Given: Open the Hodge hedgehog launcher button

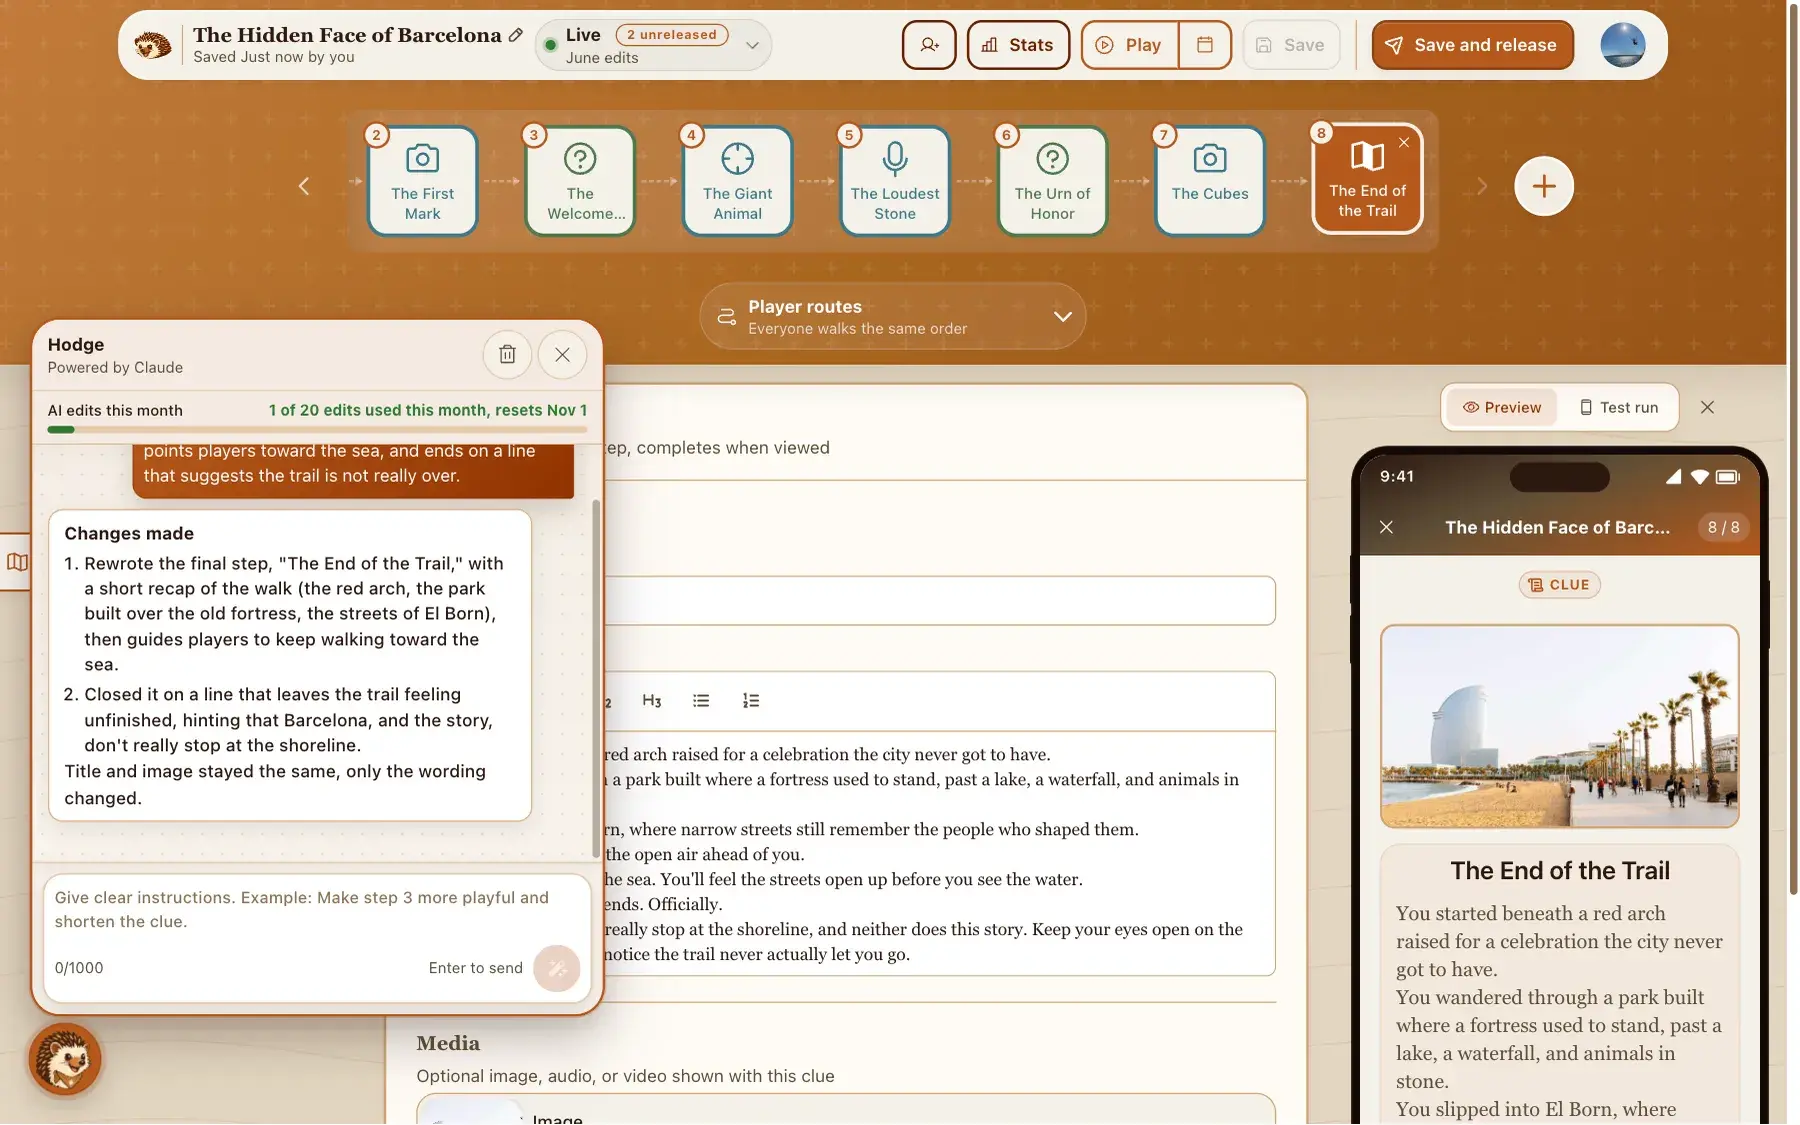Looking at the screenshot, I should [x=65, y=1059].
